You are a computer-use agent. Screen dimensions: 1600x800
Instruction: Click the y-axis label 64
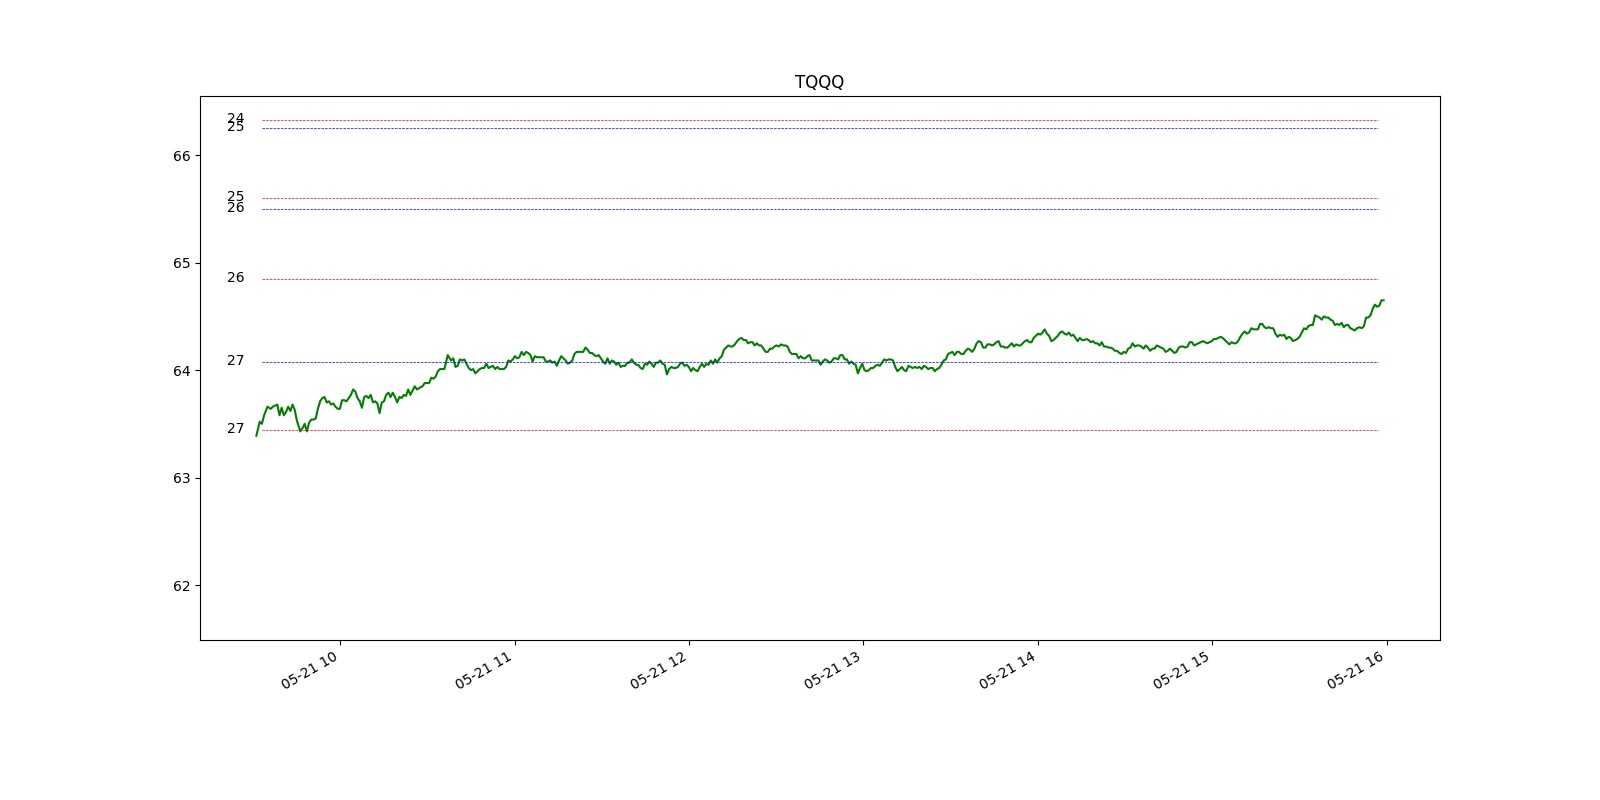pos(181,371)
